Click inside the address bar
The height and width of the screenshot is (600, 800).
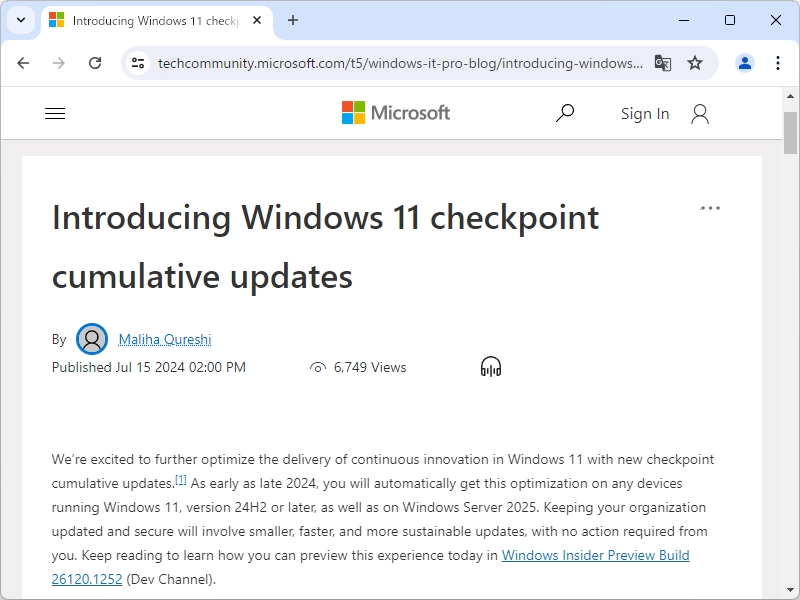pos(400,62)
